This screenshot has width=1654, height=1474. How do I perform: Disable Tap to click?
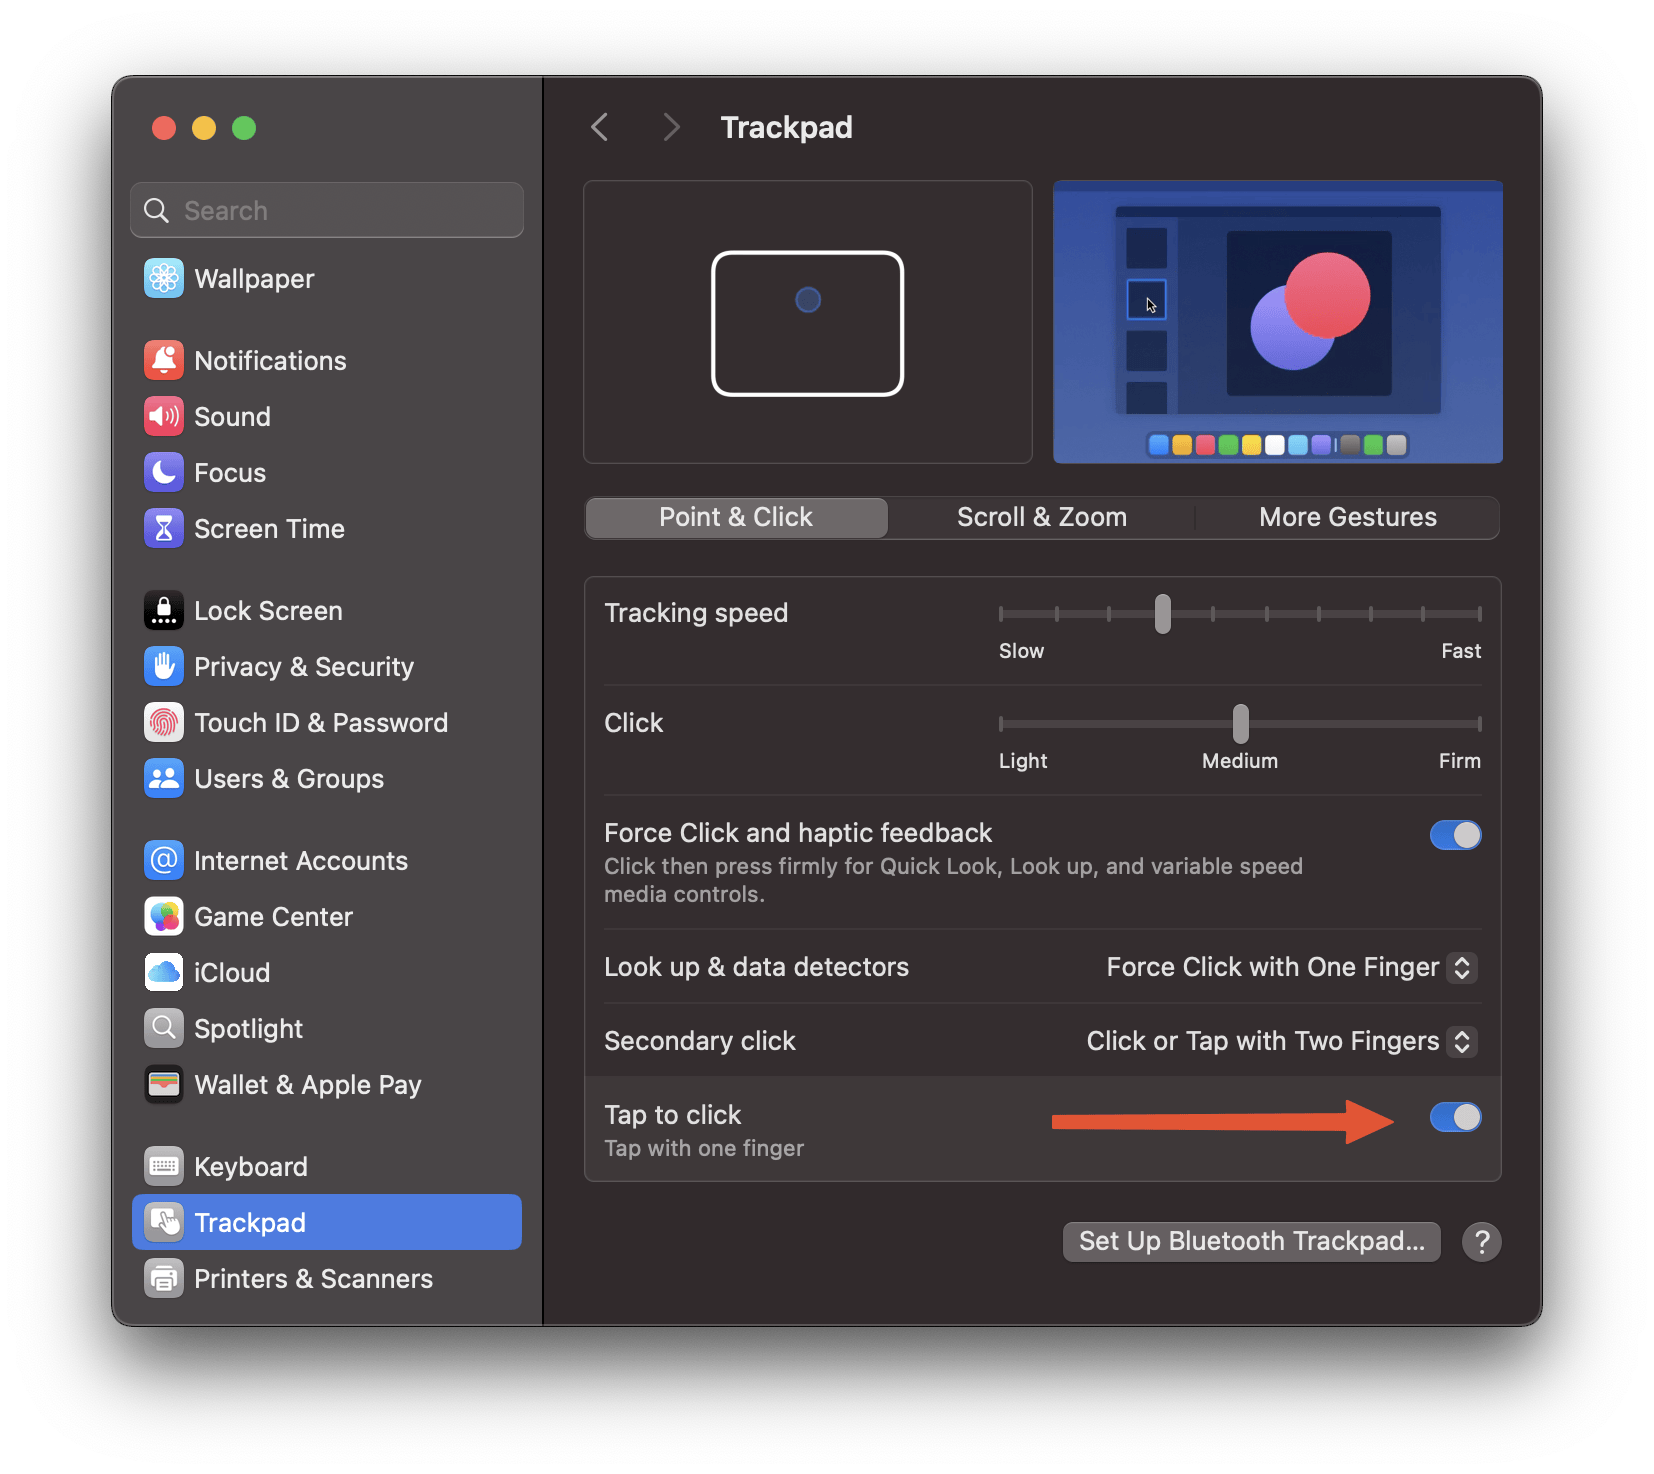tap(1455, 1117)
